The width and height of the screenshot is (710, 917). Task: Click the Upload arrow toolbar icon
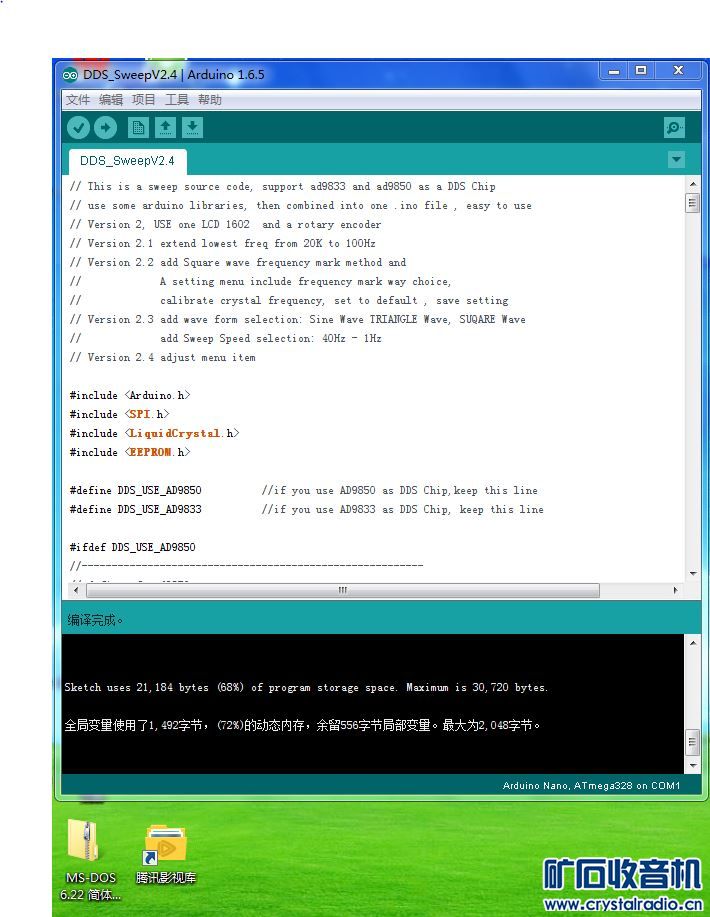point(105,127)
